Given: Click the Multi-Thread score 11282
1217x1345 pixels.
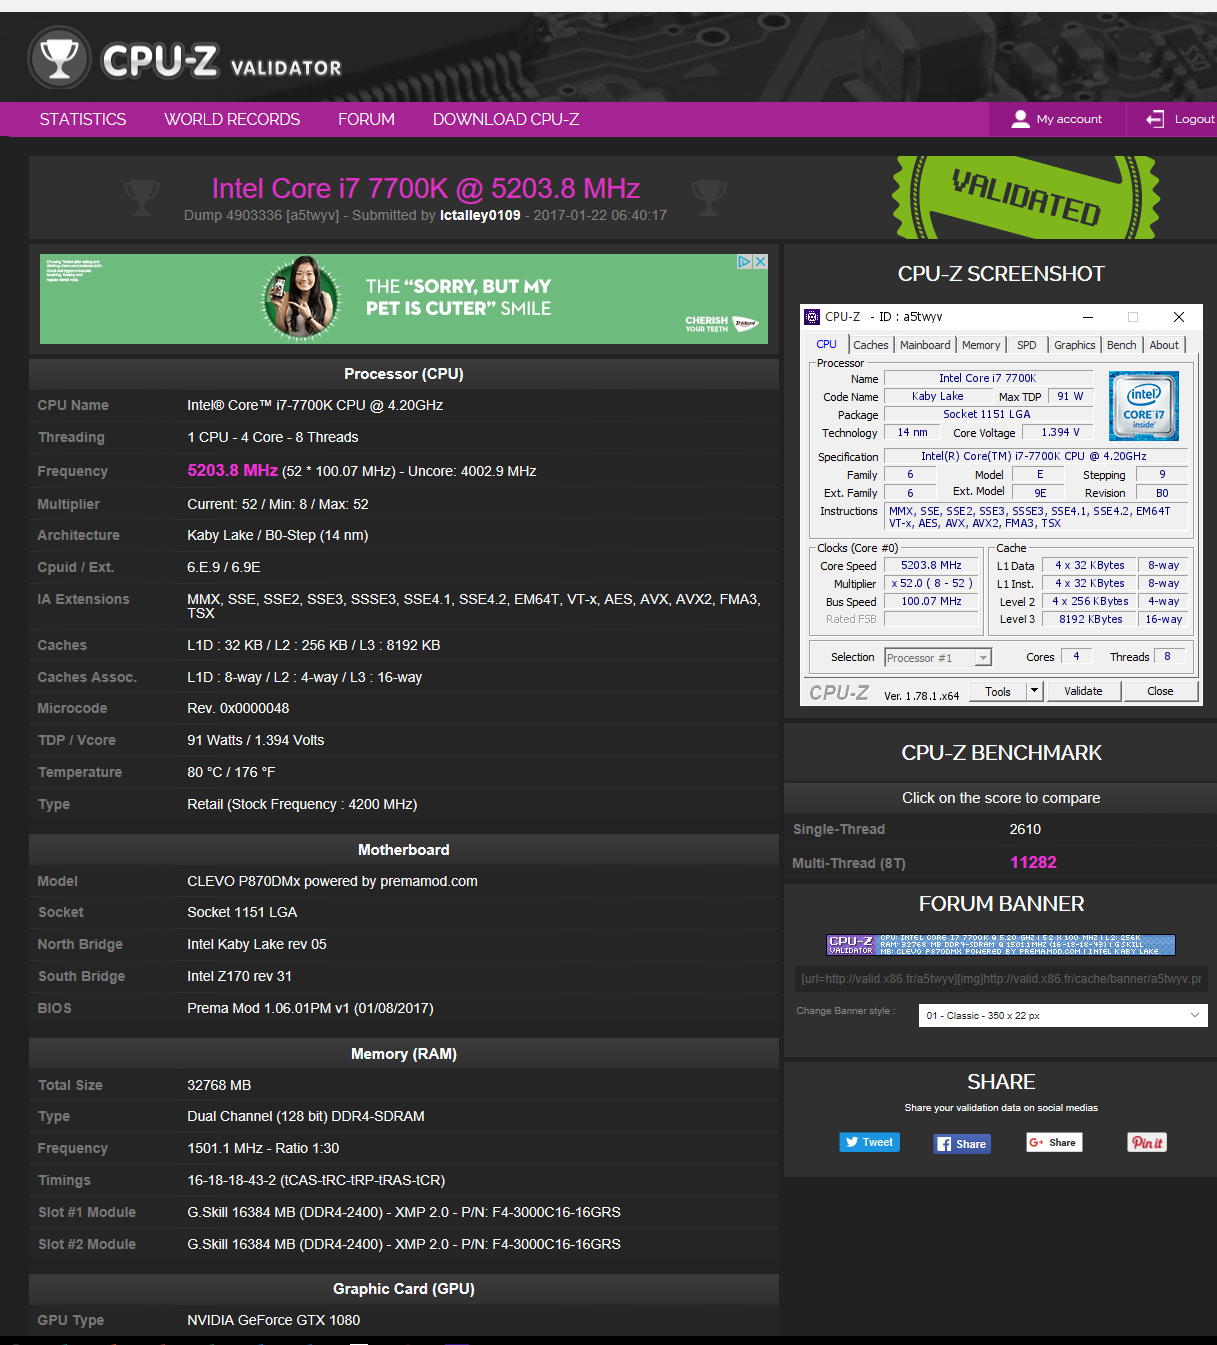Looking at the screenshot, I should tap(1033, 861).
